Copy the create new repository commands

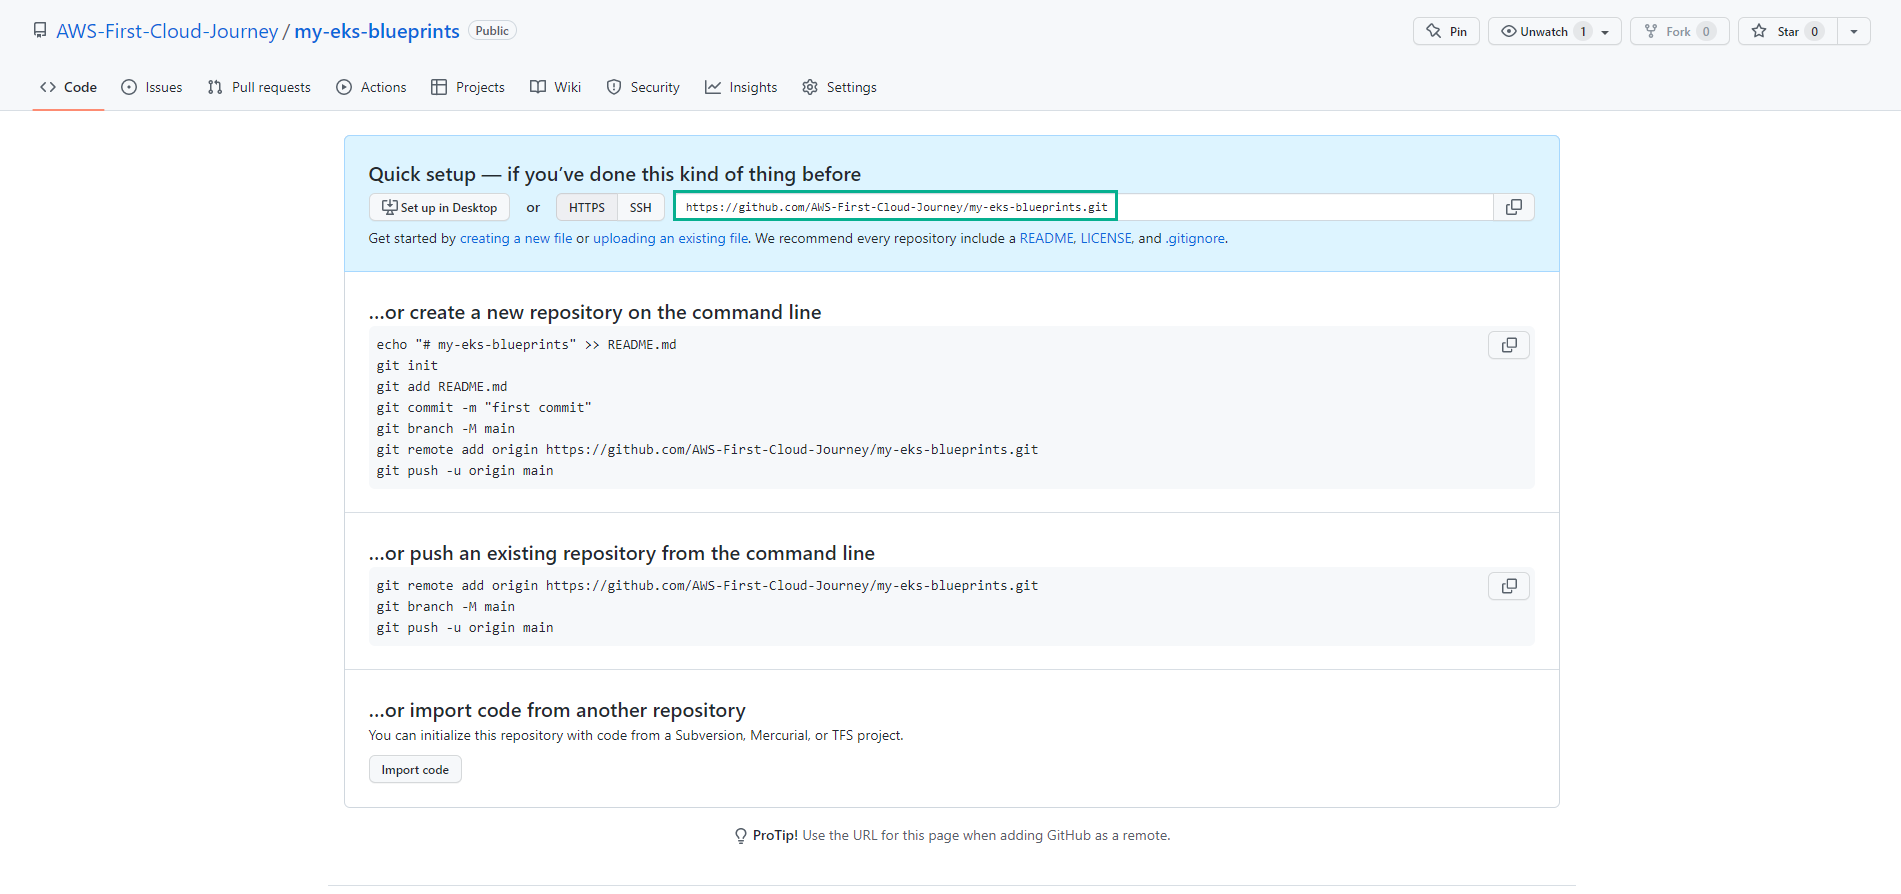(1509, 345)
